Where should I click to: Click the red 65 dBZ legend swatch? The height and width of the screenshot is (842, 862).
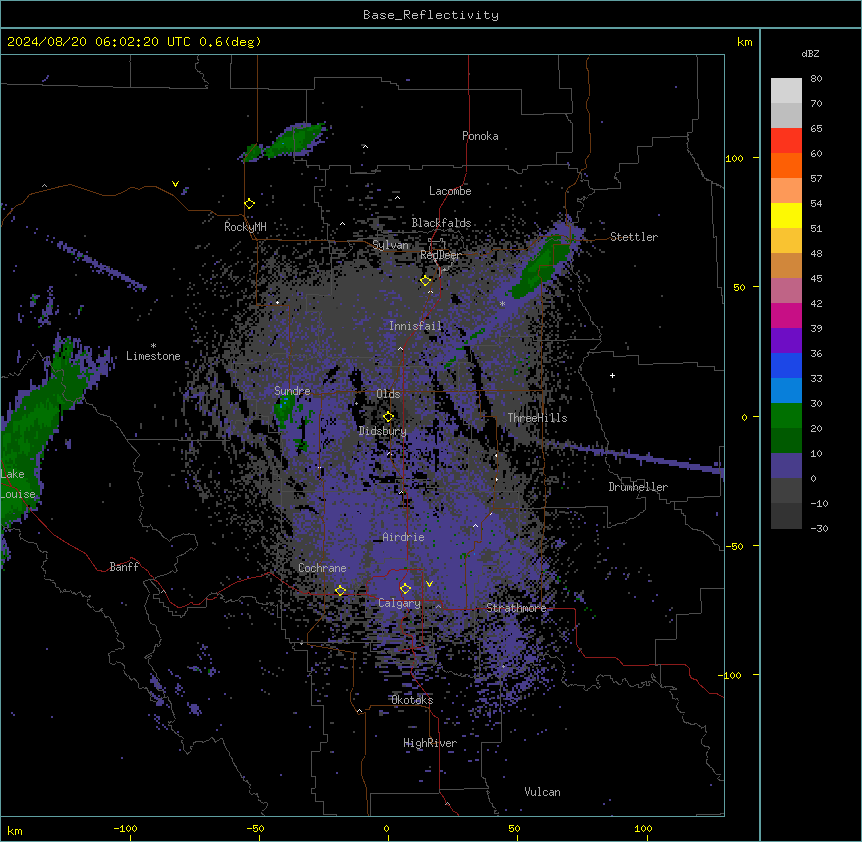coord(786,141)
